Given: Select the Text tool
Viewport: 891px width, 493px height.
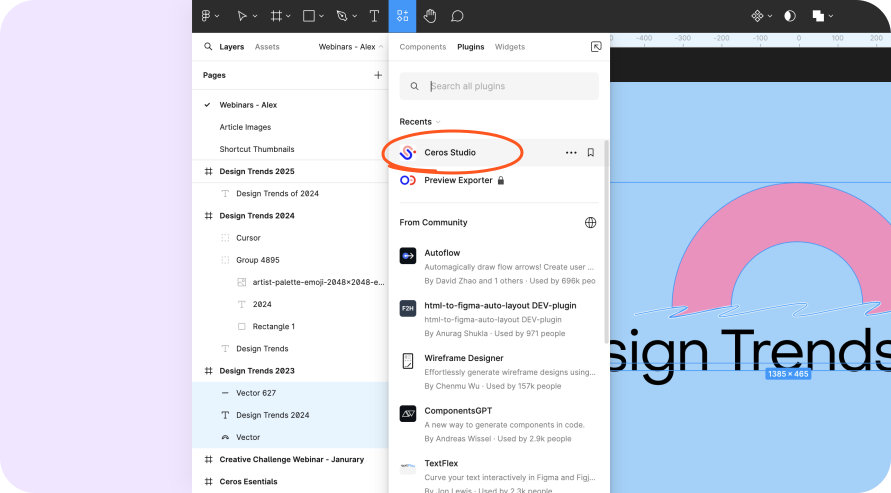Looking at the screenshot, I should [x=374, y=16].
